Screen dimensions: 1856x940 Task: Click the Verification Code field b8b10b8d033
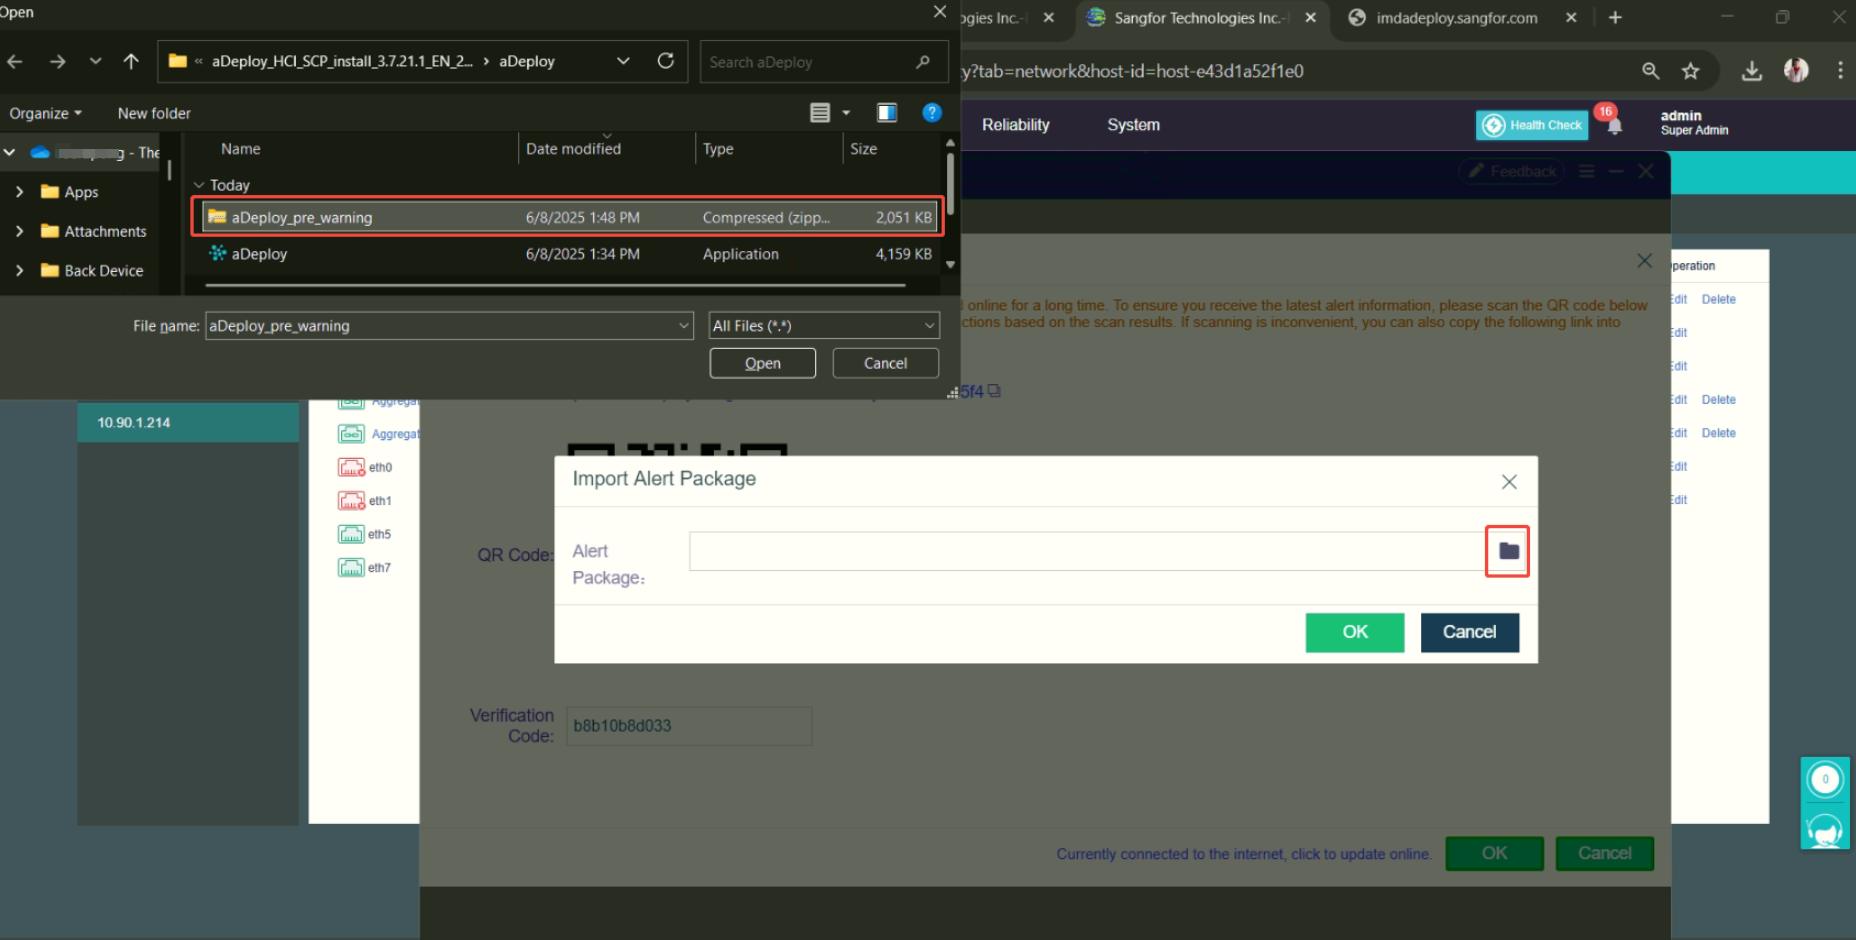(x=689, y=726)
